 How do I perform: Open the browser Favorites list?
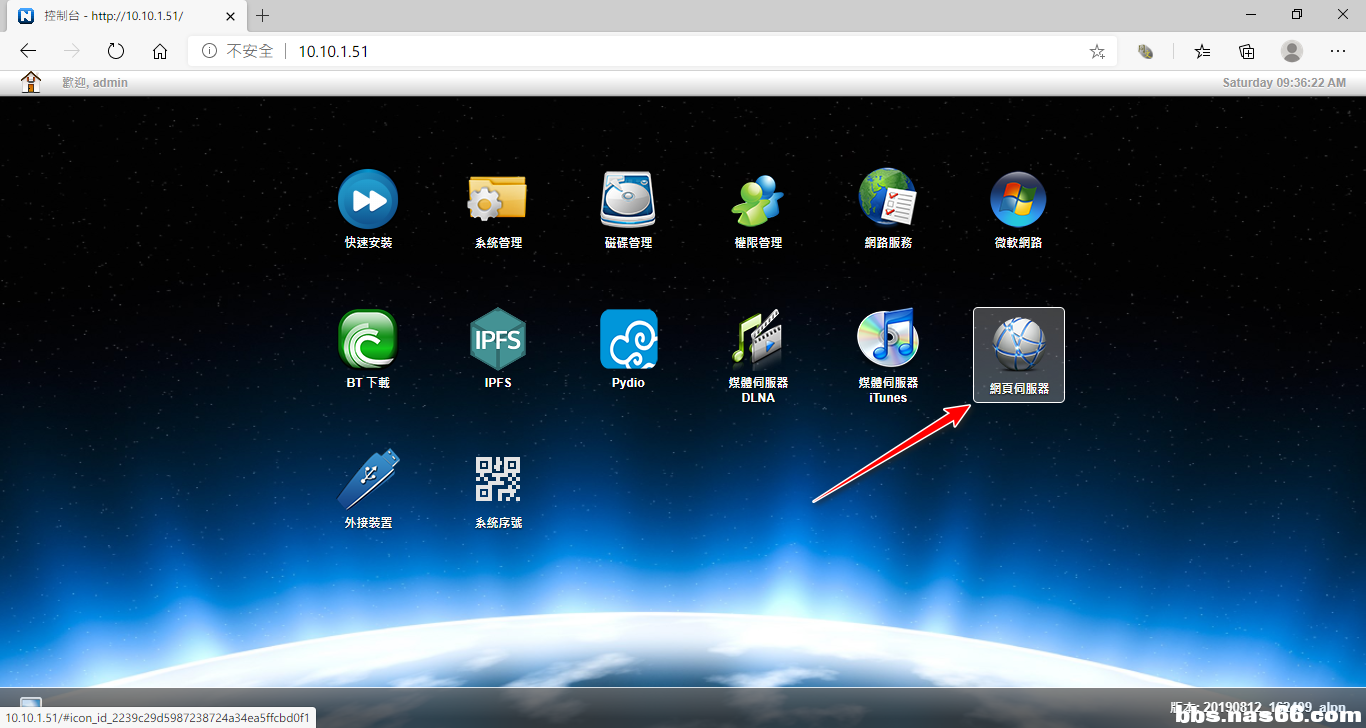1202,51
